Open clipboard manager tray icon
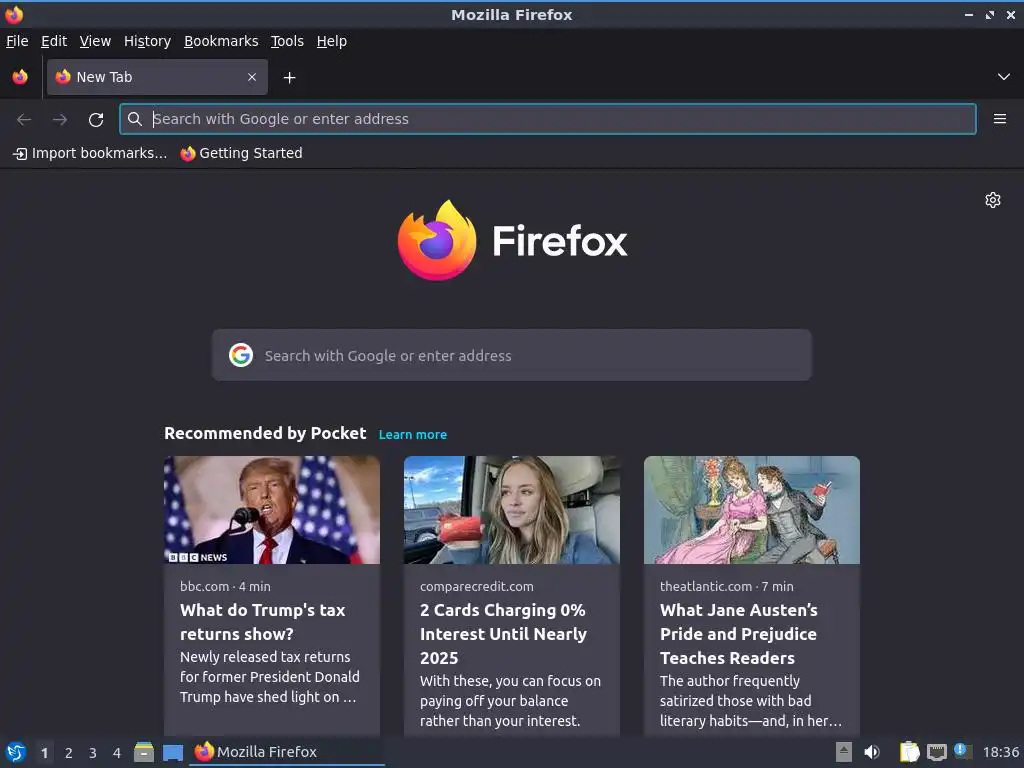Image resolution: width=1024 pixels, height=768 pixels. [909, 752]
